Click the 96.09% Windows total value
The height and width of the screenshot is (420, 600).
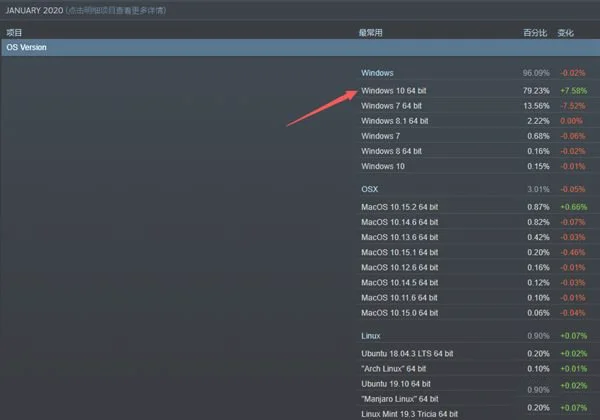point(536,73)
